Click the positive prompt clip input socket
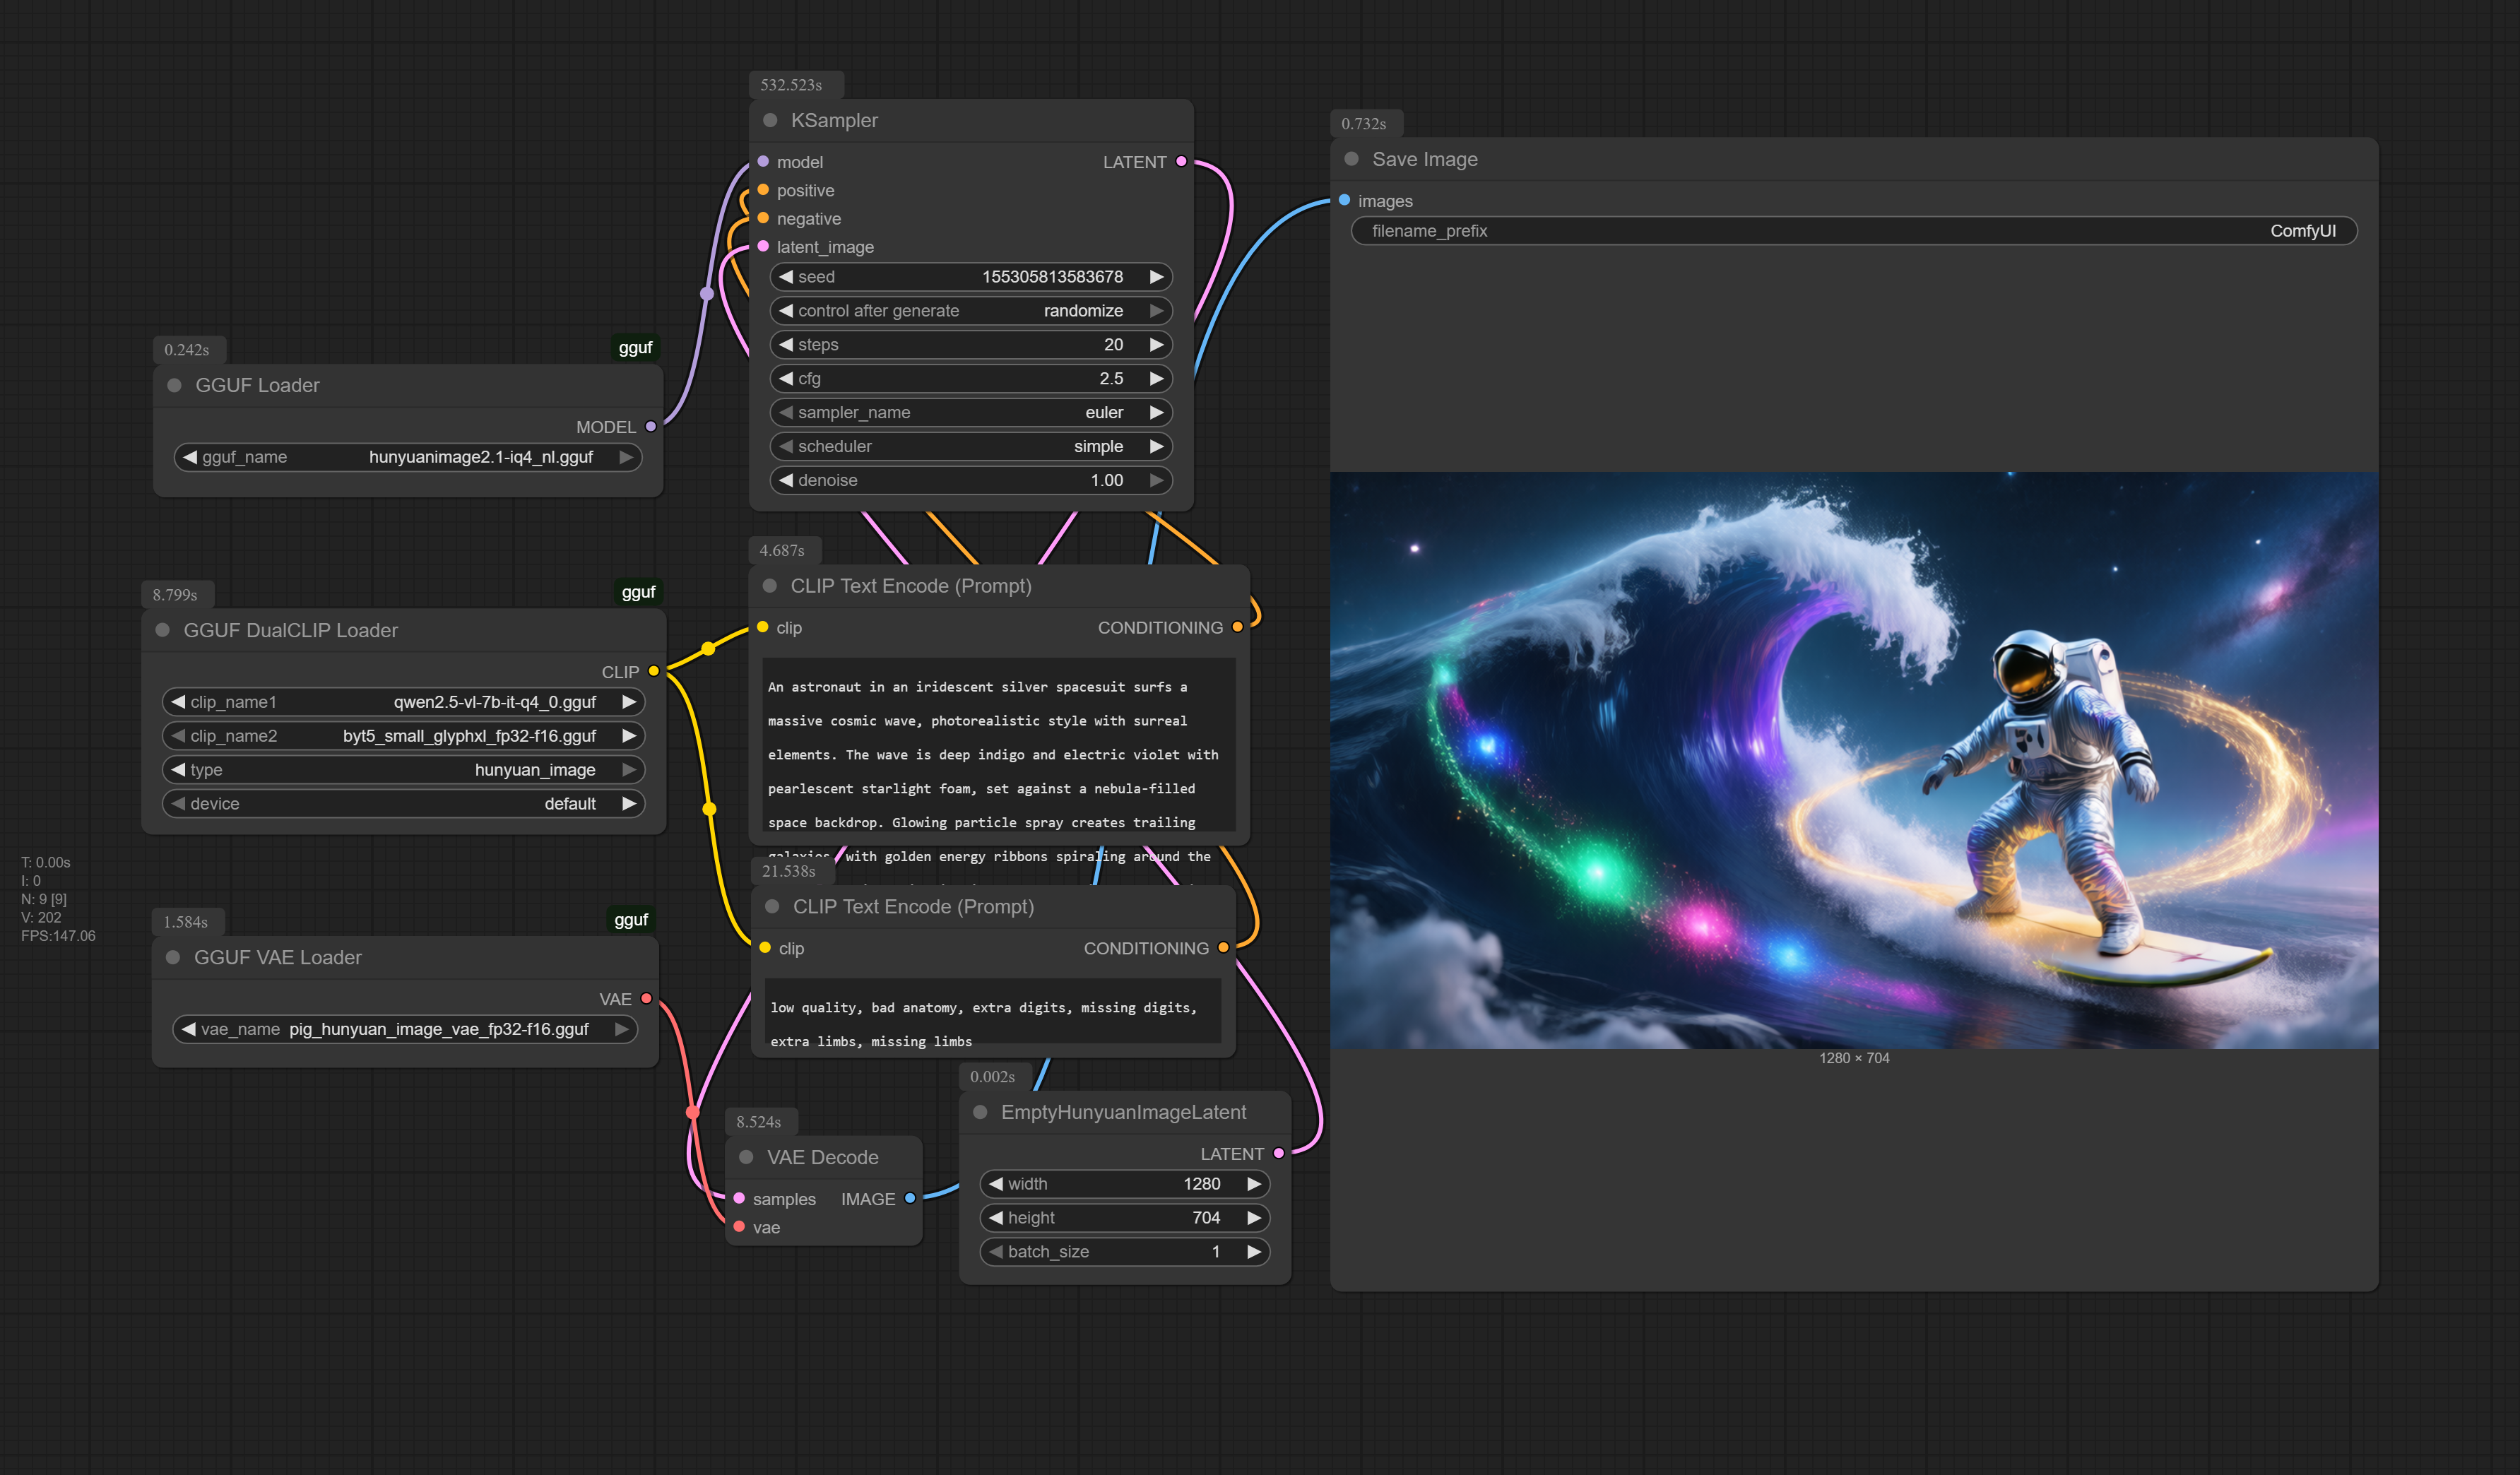This screenshot has width=2520, height=1475. pyautogui.click(x=763, y=627)
